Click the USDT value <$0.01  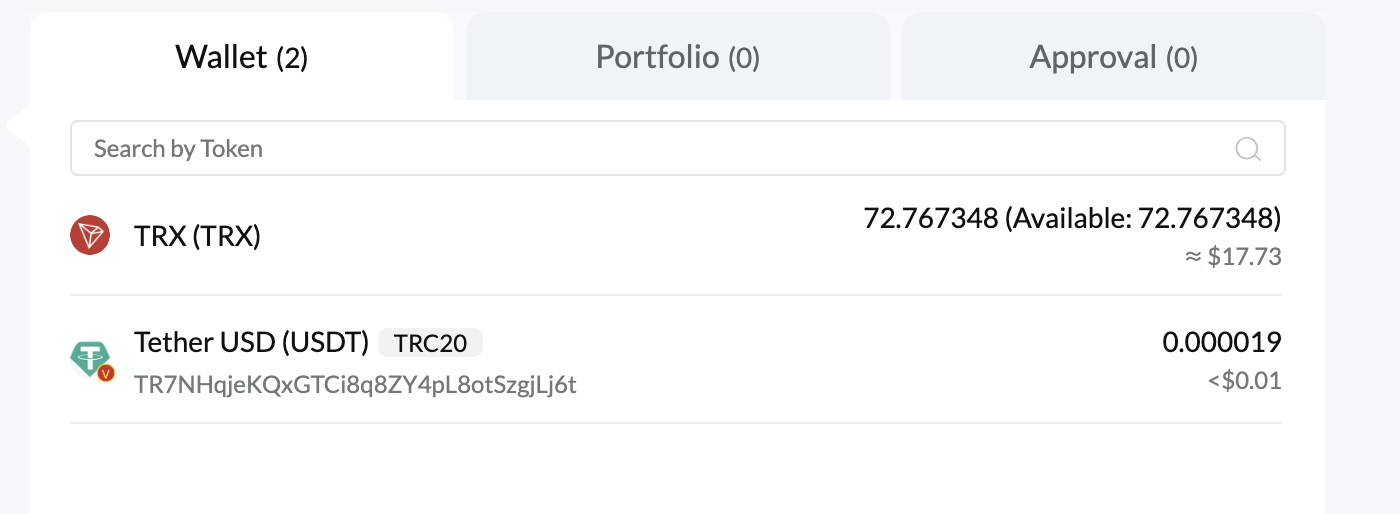(1243, 381)
